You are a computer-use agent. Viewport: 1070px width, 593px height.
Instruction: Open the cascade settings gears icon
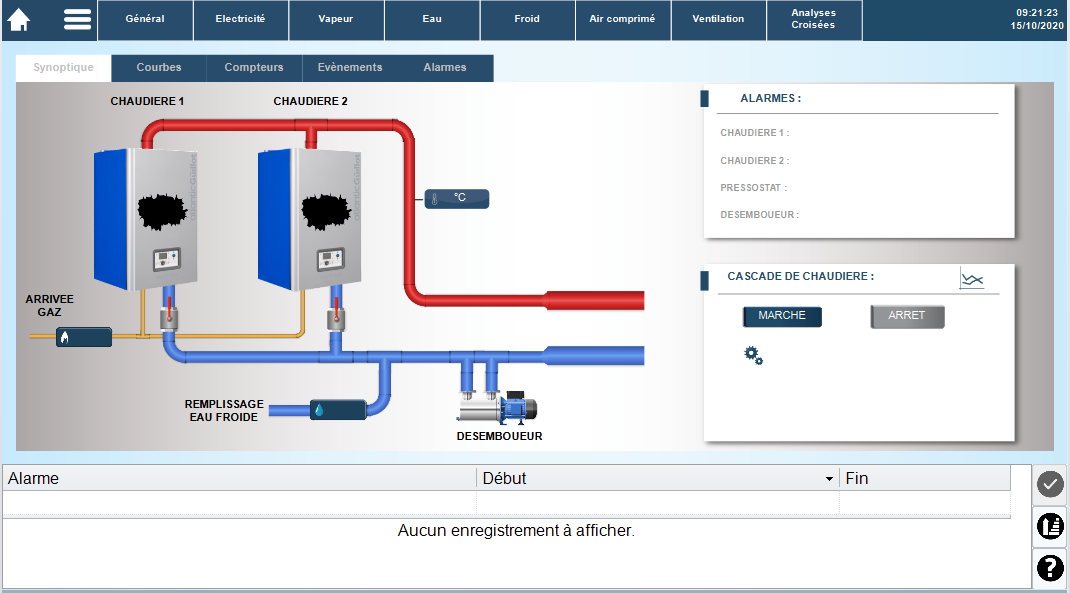click(753, 355)
